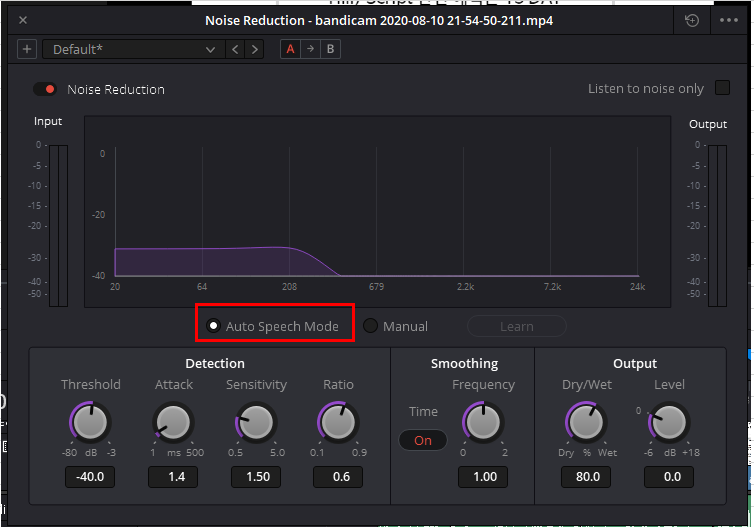Select Manual mode radio button

[x=370, y=326]
